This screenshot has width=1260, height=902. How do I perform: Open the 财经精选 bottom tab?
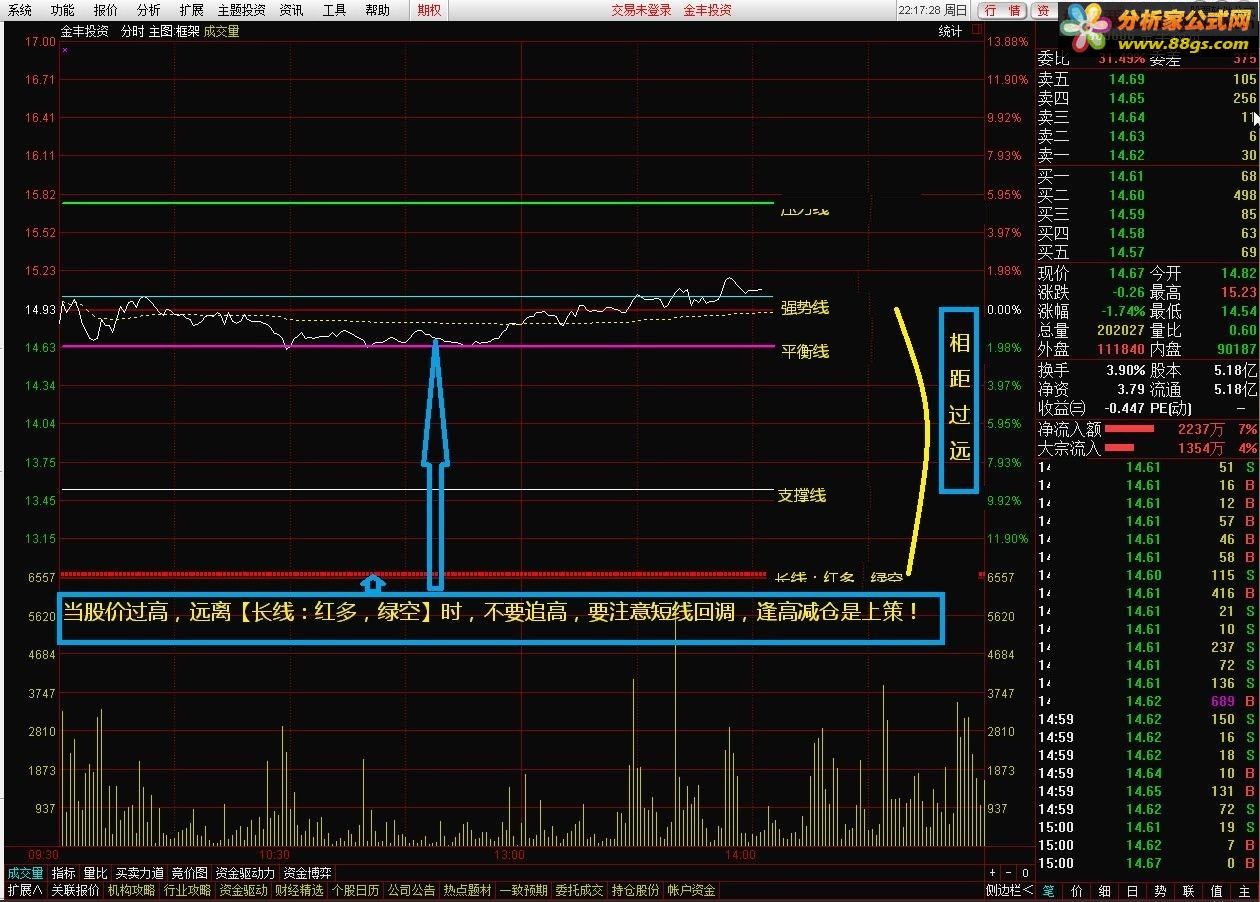[x=300, y=890]
